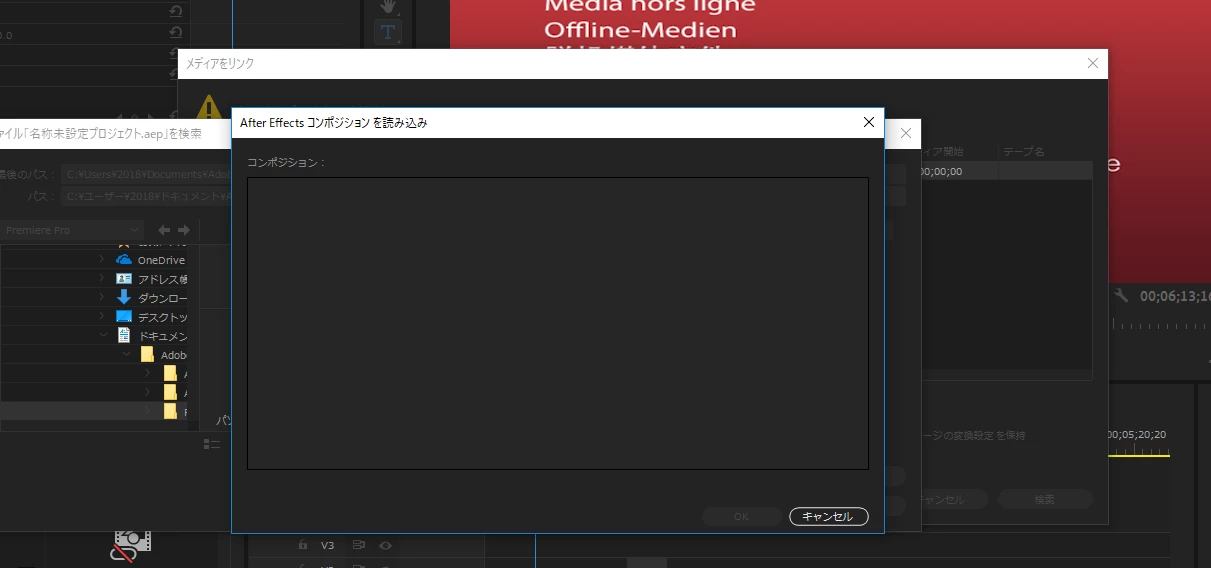
Task: Select the Type tool in Premiere toolbar
Action: (387, 32)
